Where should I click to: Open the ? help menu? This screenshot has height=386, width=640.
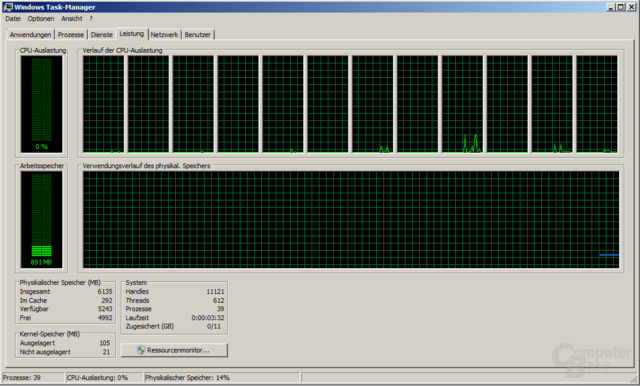click(x=91, y=19)
